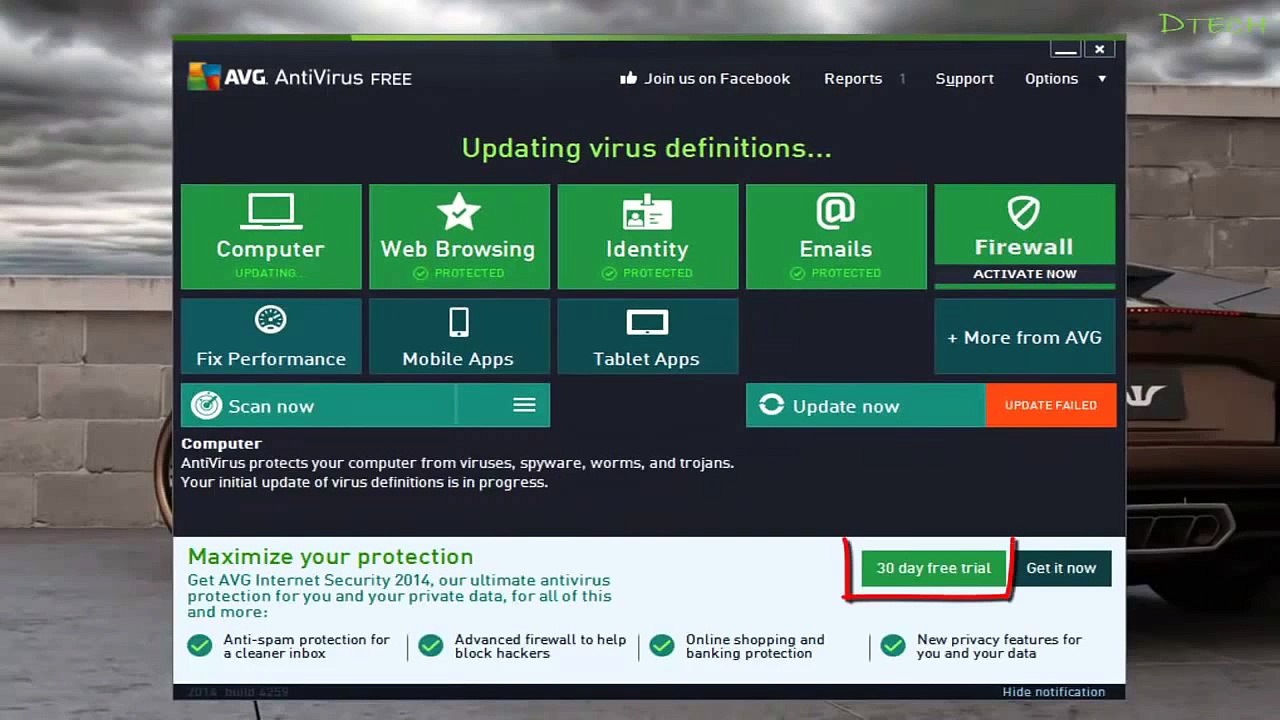
Task: Activate the Firewall via ACTIVATE NOW
Action: click(x=1024, y=274)
